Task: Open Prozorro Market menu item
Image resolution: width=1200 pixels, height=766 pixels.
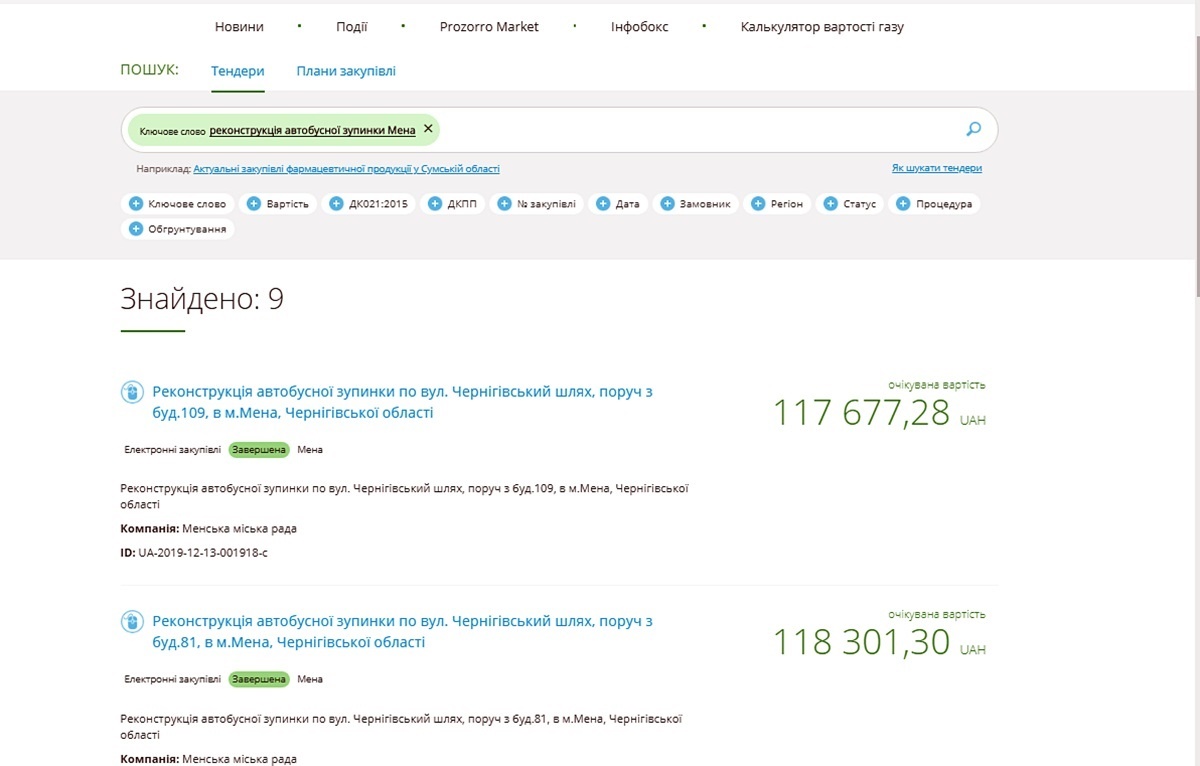Action: point(489,27)
